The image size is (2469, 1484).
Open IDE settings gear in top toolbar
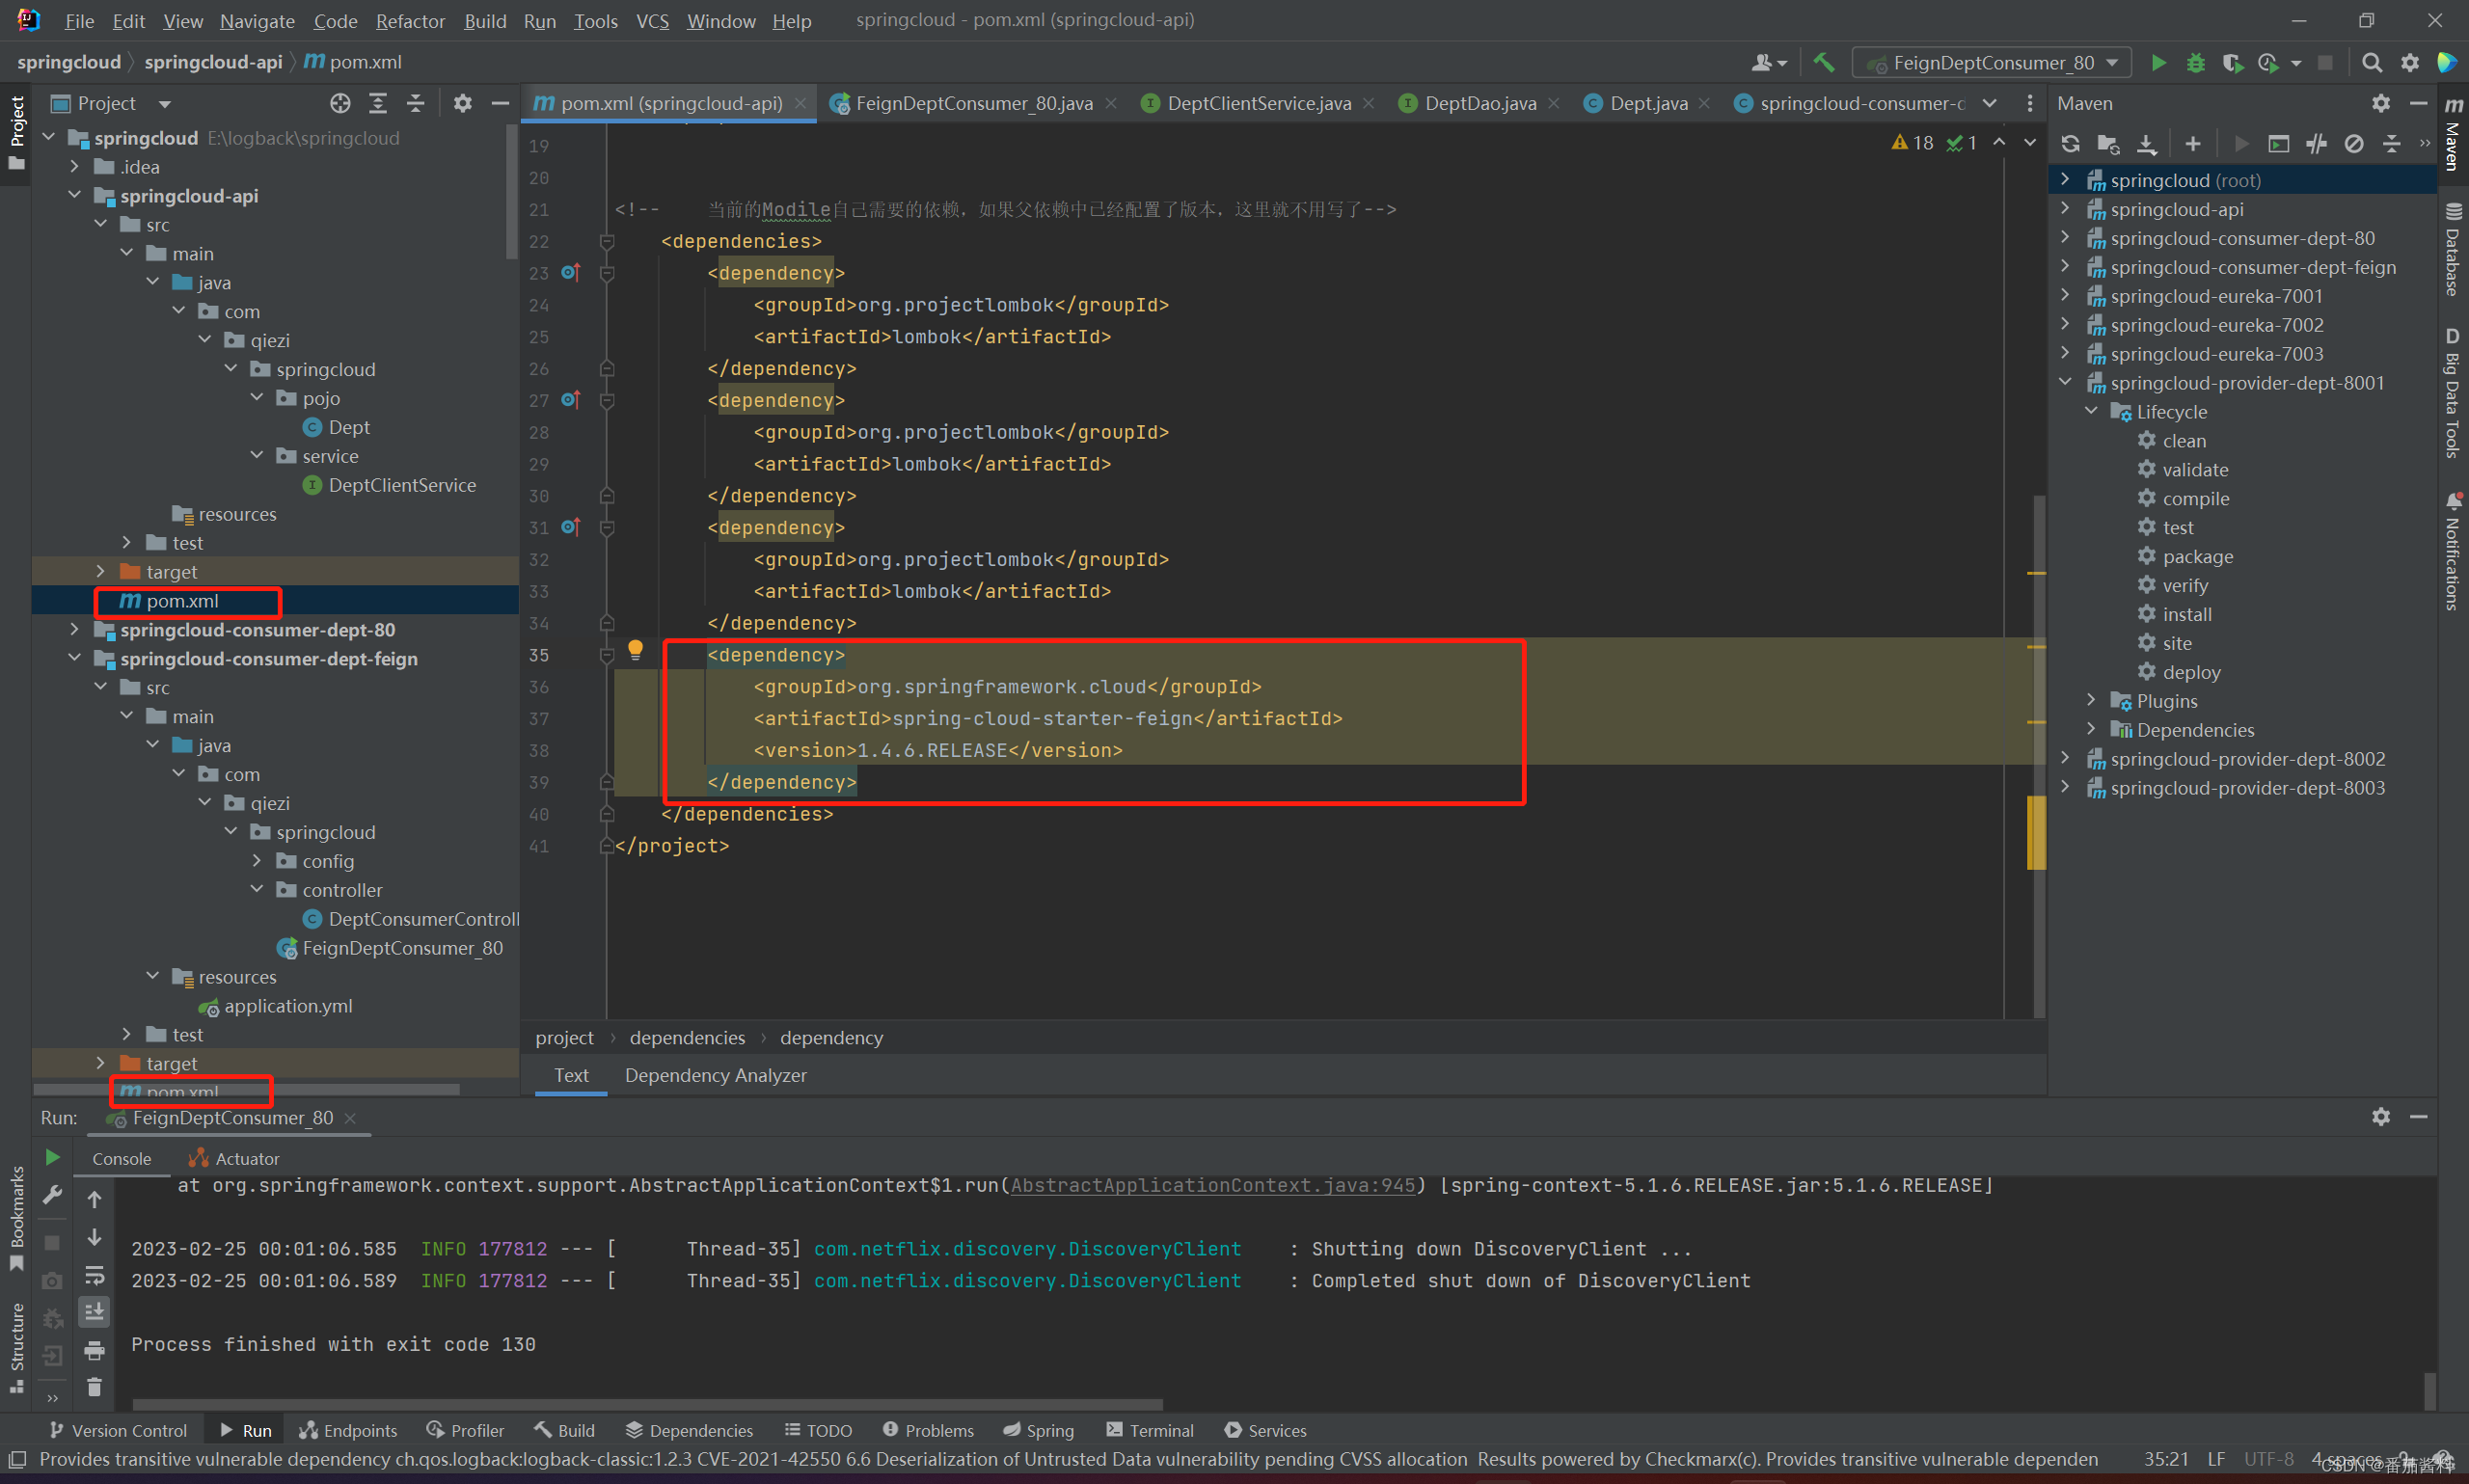click(x=2410, y=63)
